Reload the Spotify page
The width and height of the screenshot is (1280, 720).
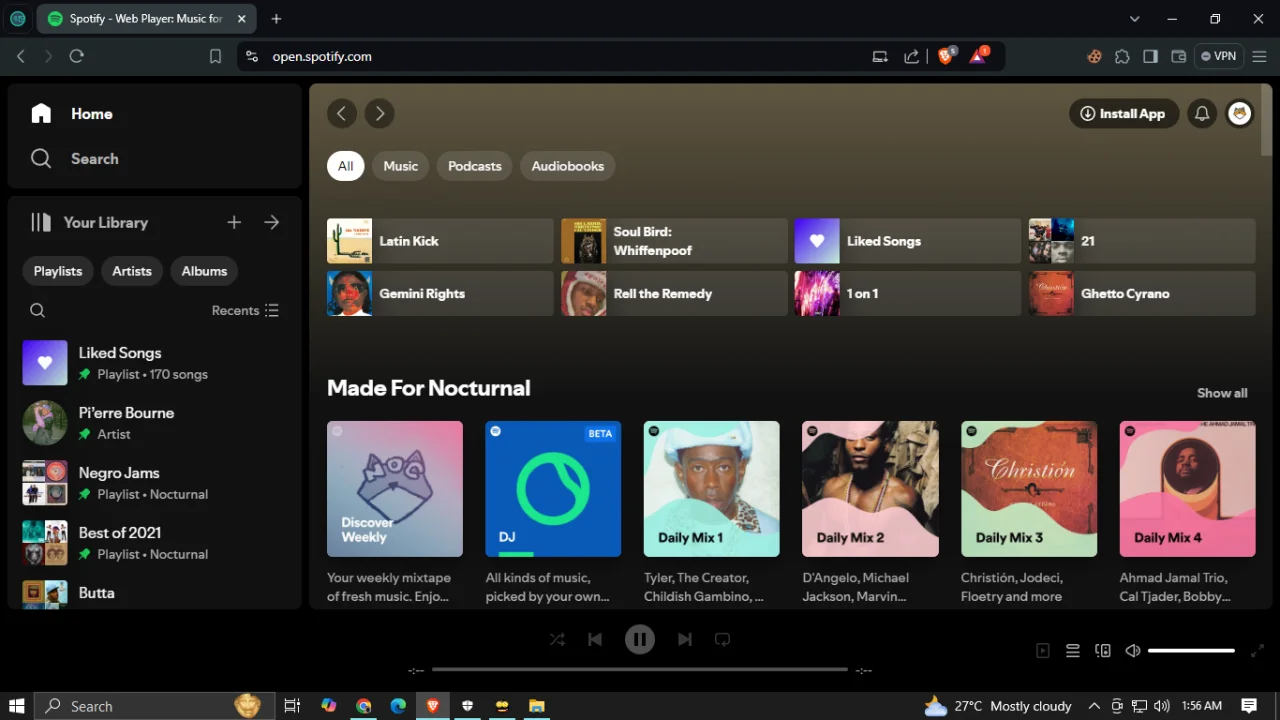[77, 57]
